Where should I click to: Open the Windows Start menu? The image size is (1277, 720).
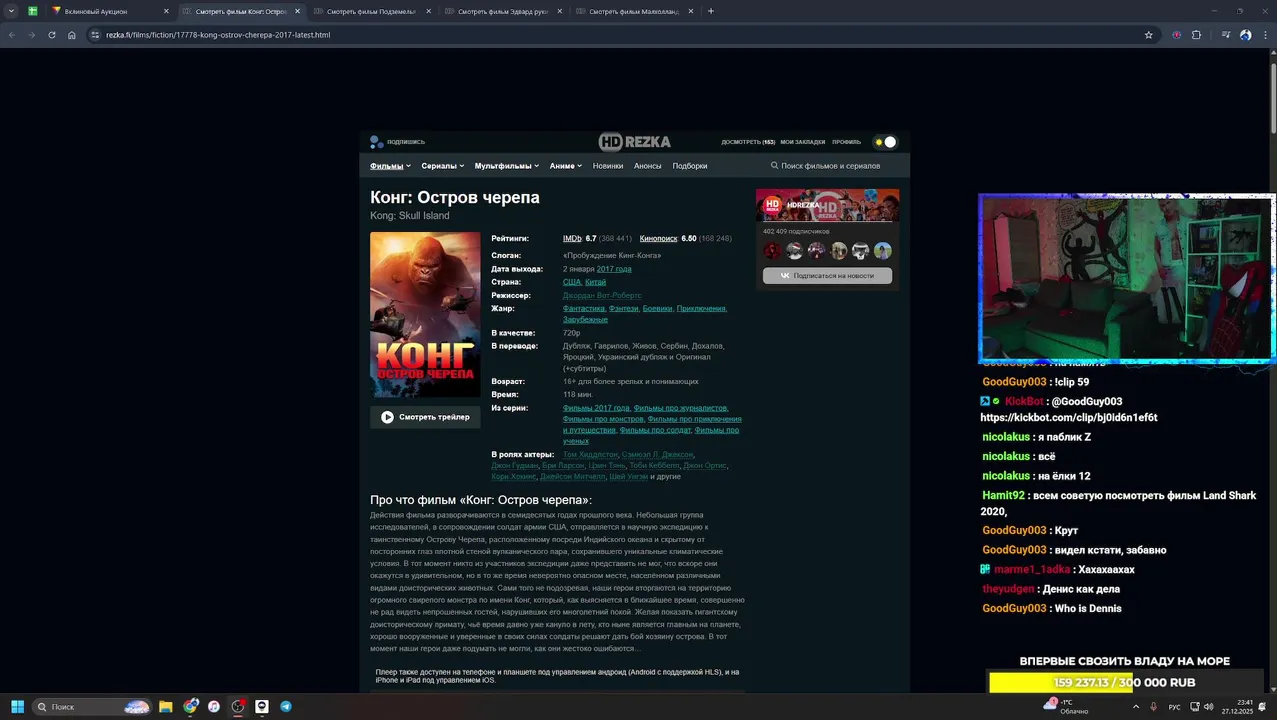[x=17, y=707]
